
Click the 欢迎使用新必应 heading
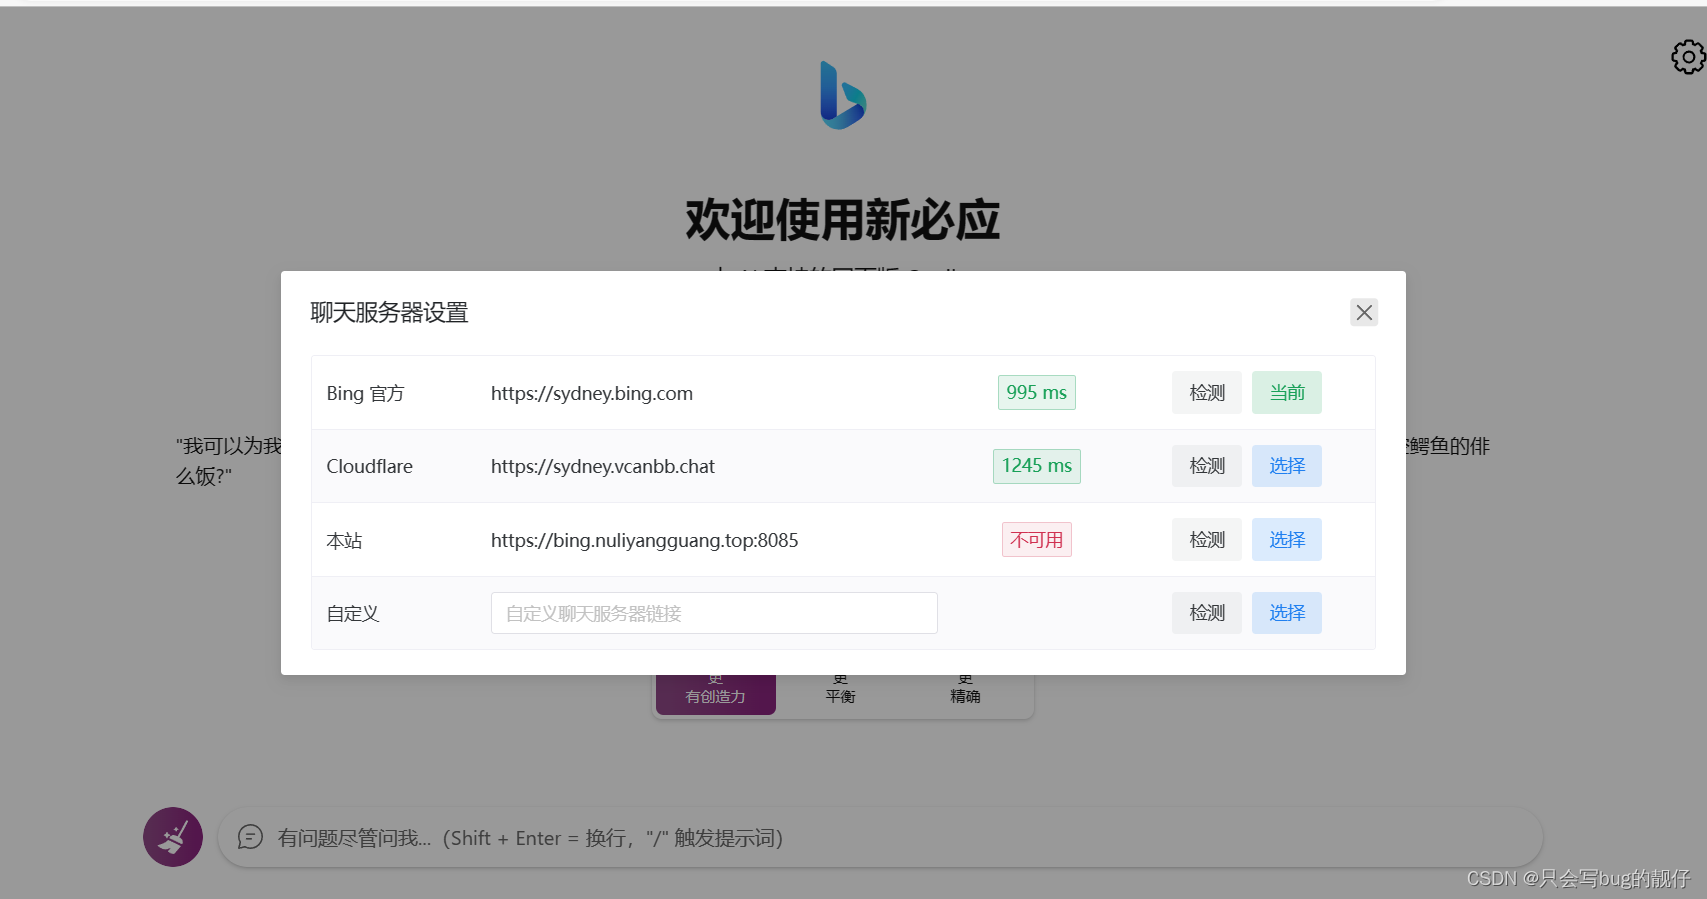(843, 220)
